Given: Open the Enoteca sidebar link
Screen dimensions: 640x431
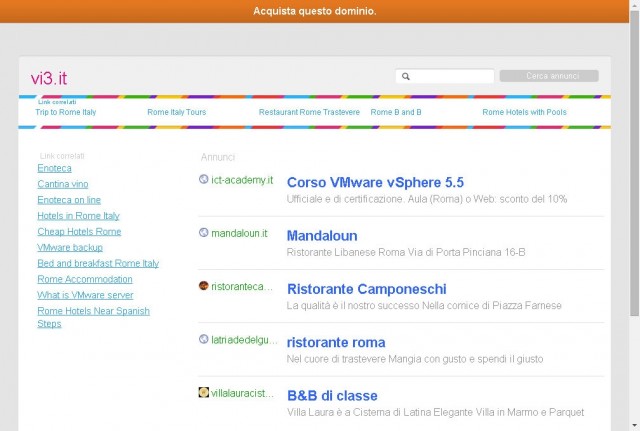Looking at the screenshot, I should click(54, 168).
